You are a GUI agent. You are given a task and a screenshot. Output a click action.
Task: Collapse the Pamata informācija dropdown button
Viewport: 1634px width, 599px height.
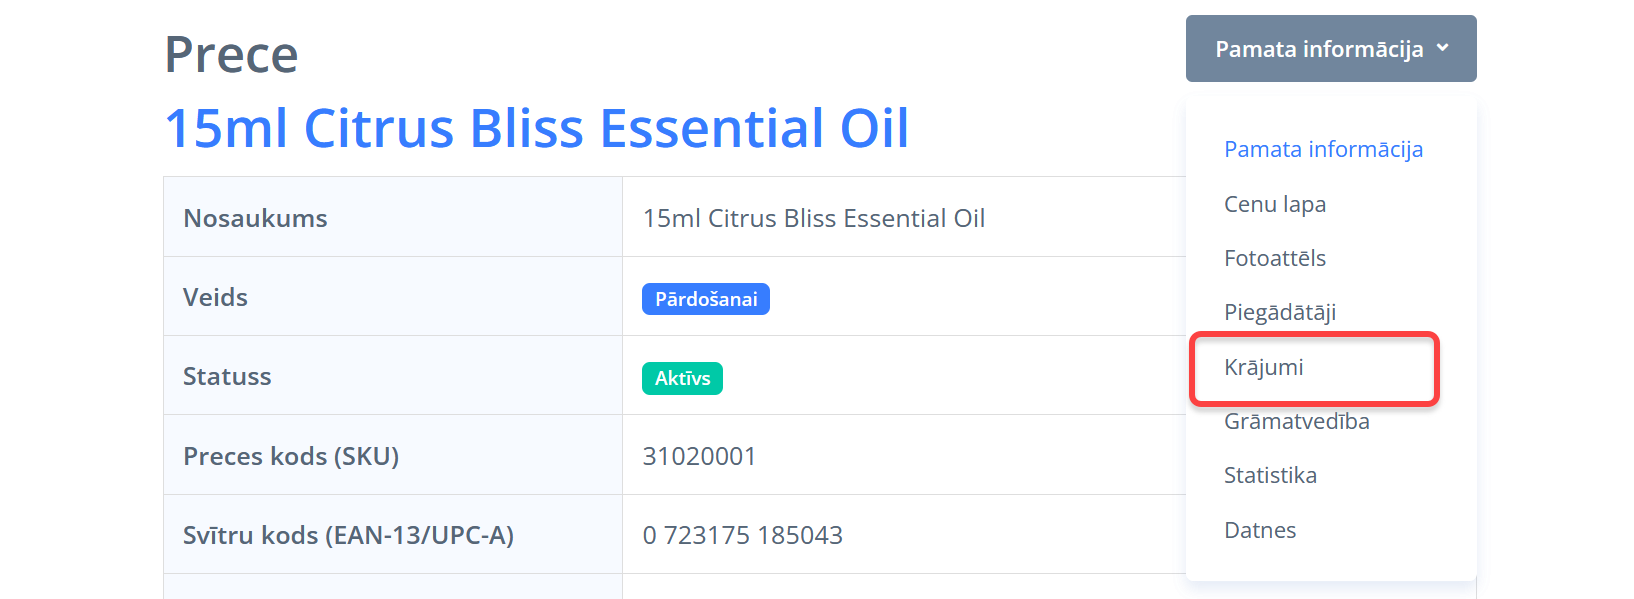(1318, 49)
